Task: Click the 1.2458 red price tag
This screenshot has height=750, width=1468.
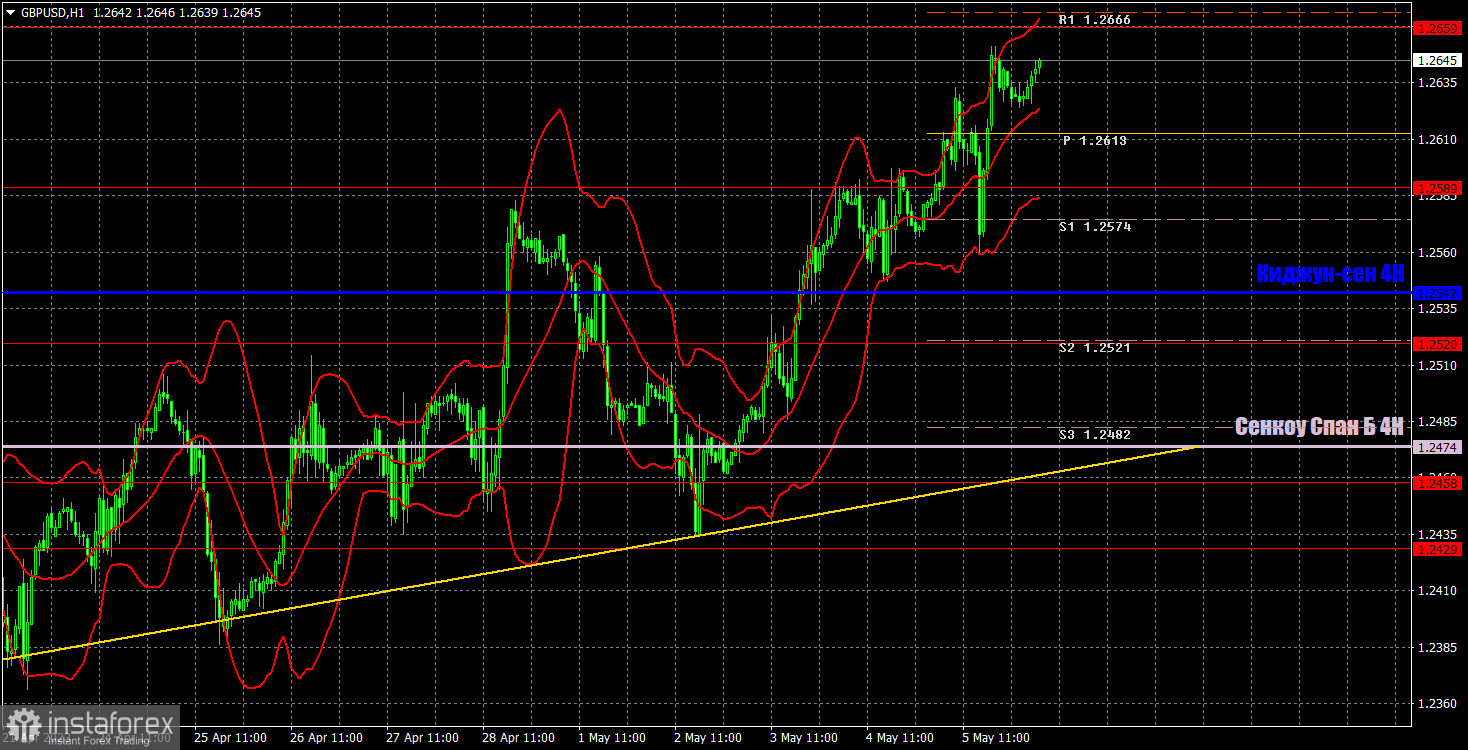Action: 1438,483
